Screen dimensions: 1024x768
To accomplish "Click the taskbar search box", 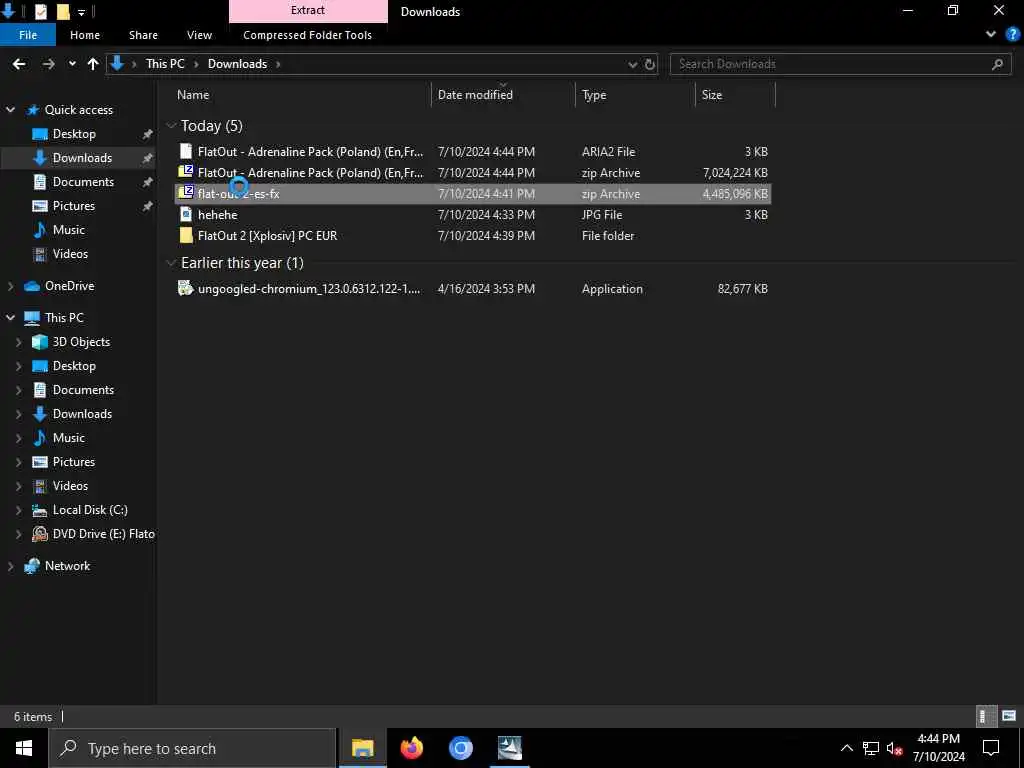I will (192, 748).
